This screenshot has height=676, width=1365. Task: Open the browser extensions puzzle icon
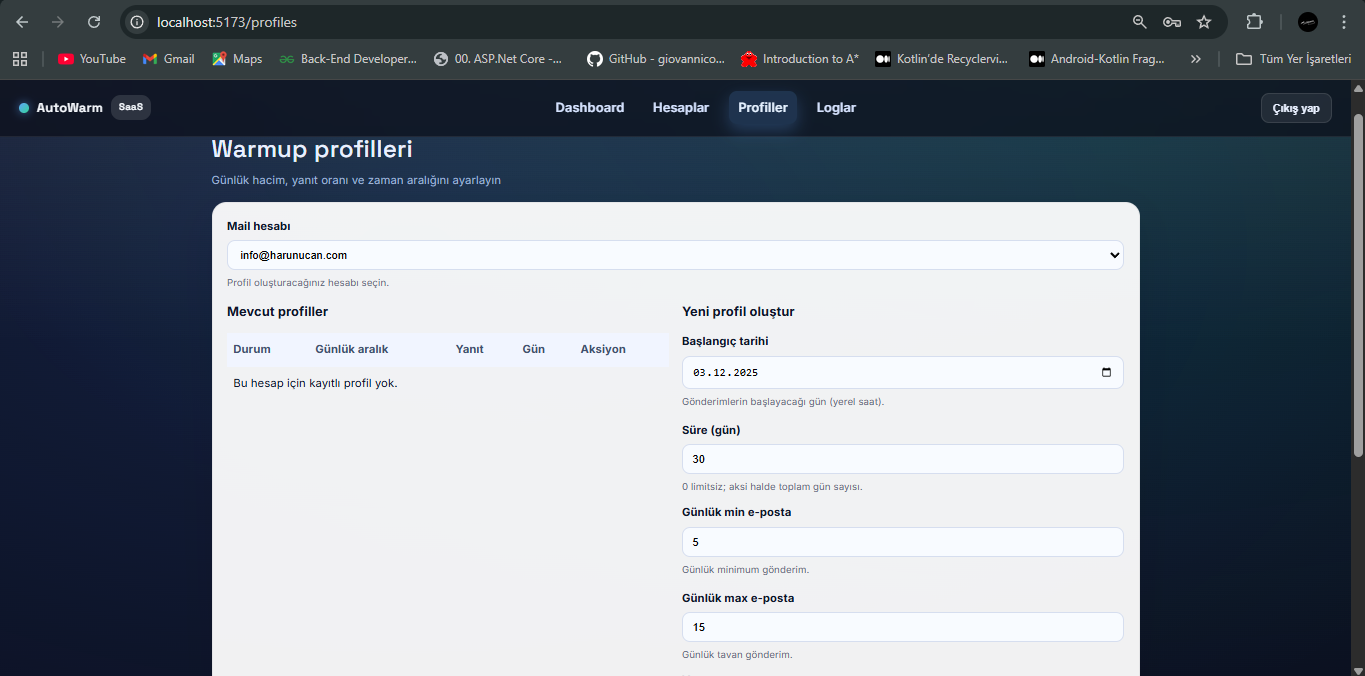[x=1254, y=22]
